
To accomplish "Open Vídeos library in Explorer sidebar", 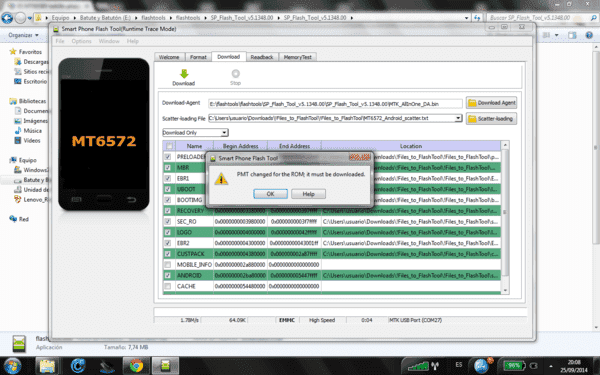I will click(x=27, y=141).
